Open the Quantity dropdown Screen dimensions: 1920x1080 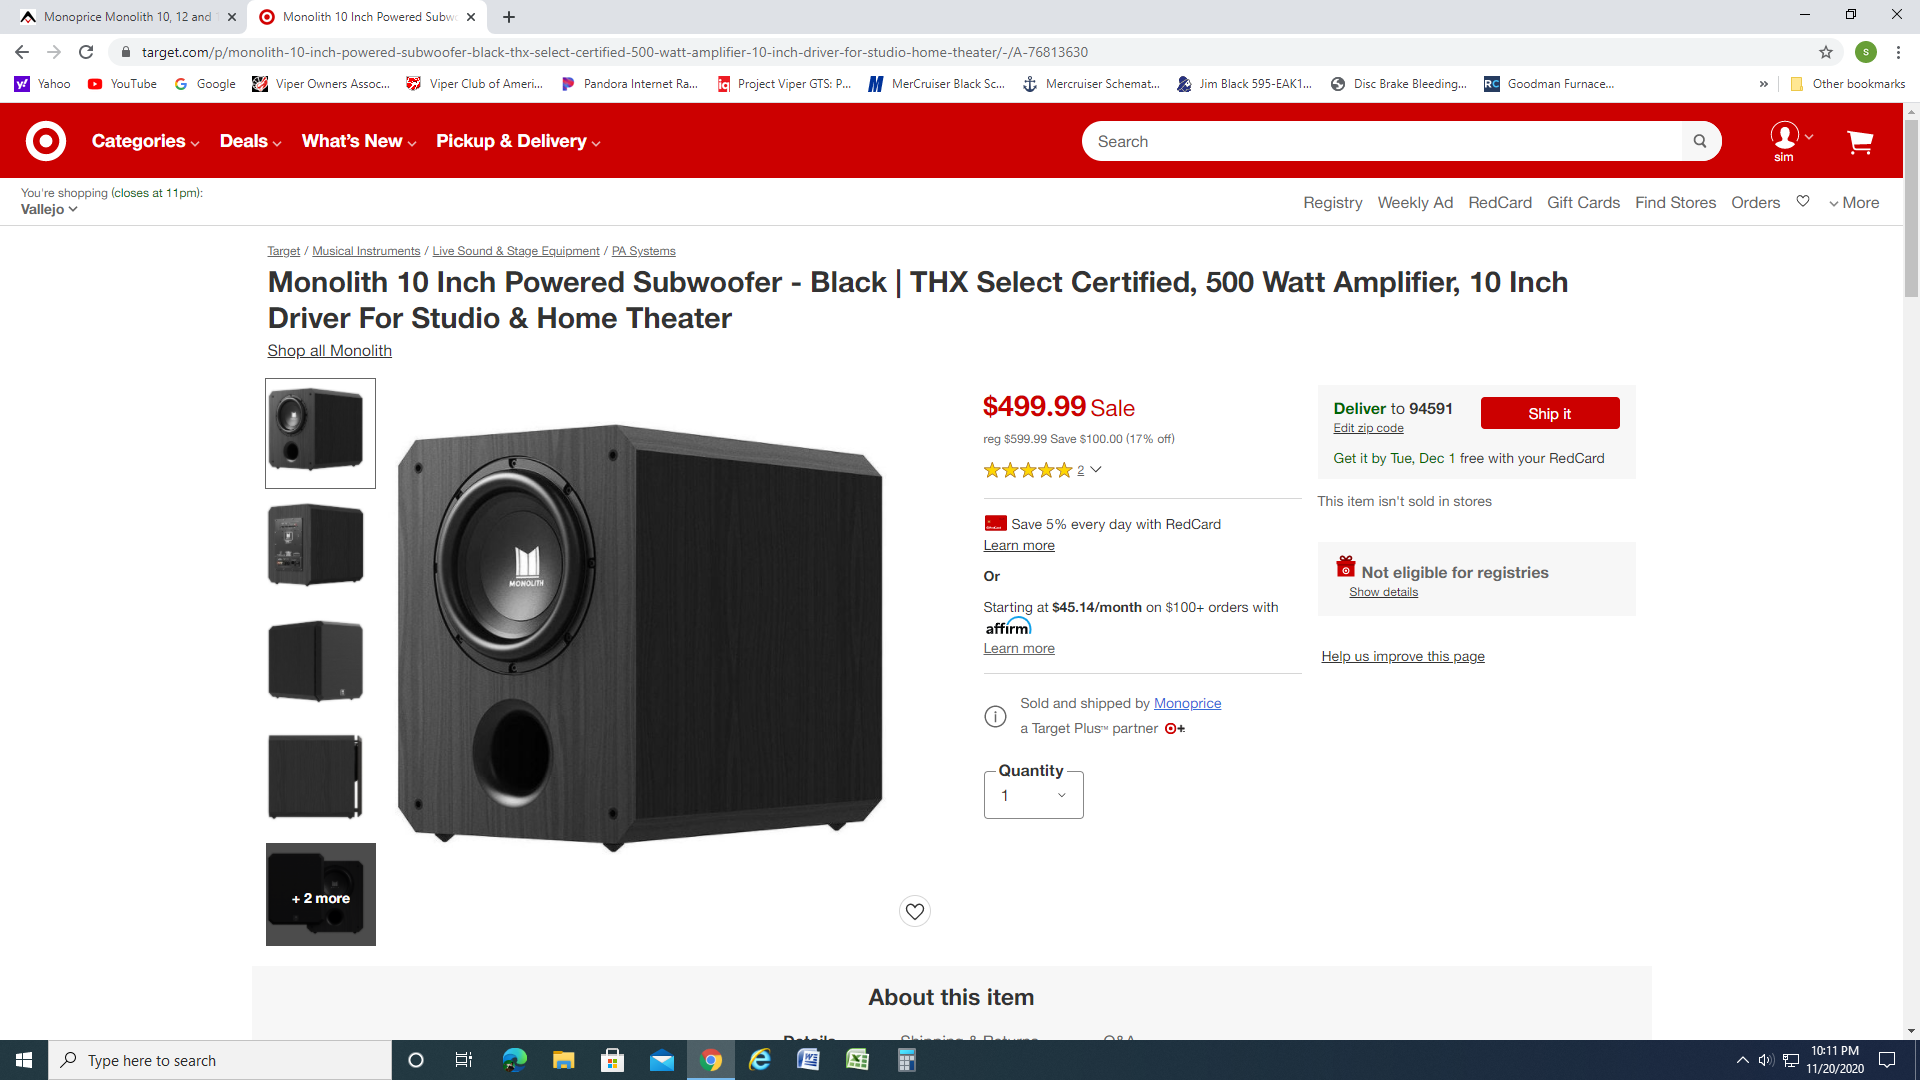1033,795
